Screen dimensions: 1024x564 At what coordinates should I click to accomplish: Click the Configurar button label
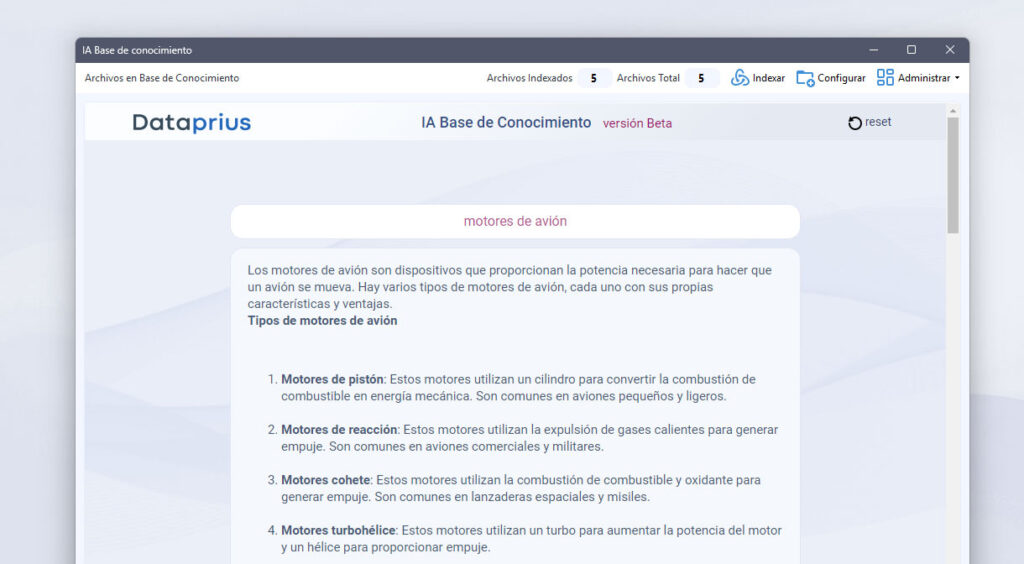pyautogui.click(x=841, y=78)
